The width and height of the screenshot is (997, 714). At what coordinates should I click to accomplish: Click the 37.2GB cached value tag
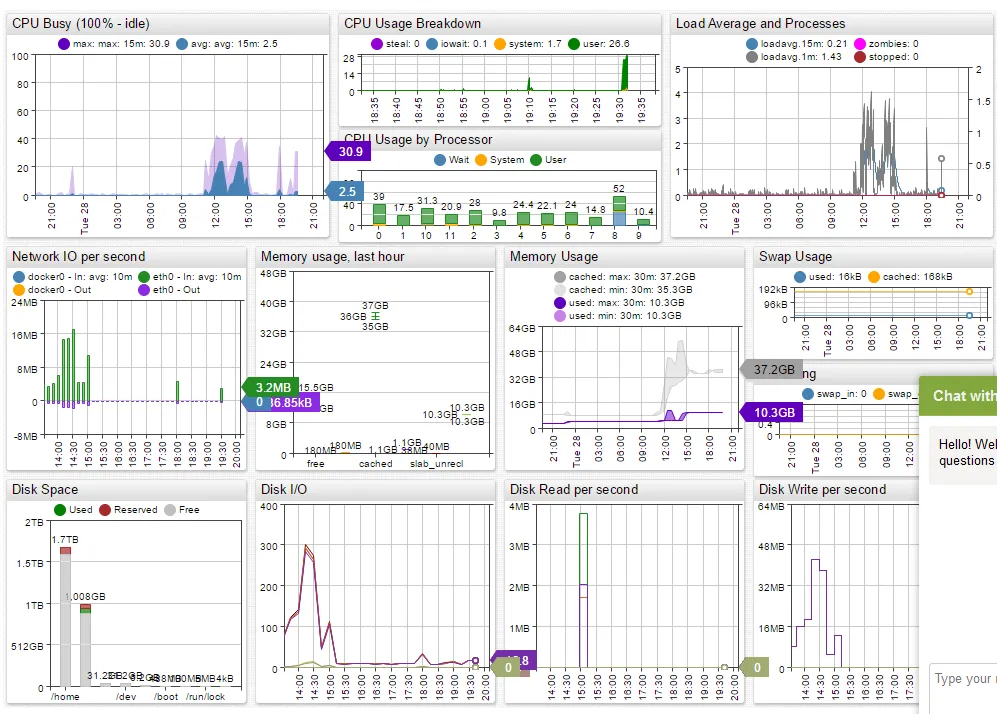tap(772, 369)
